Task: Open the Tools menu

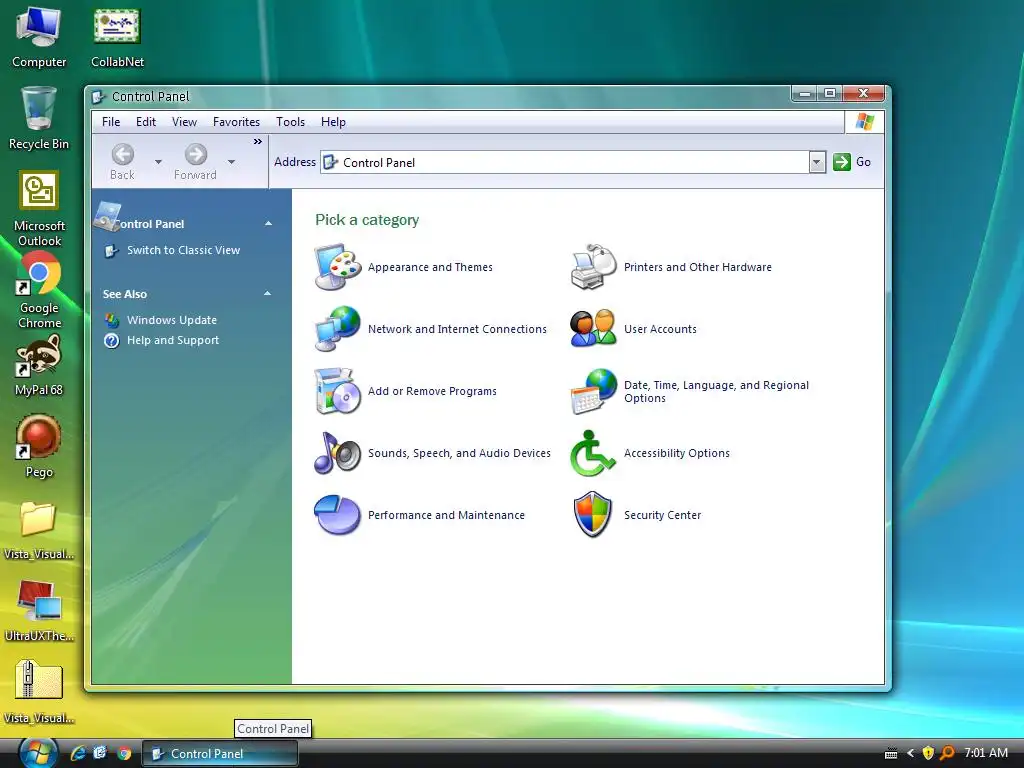Action: (x=291, y=121)
